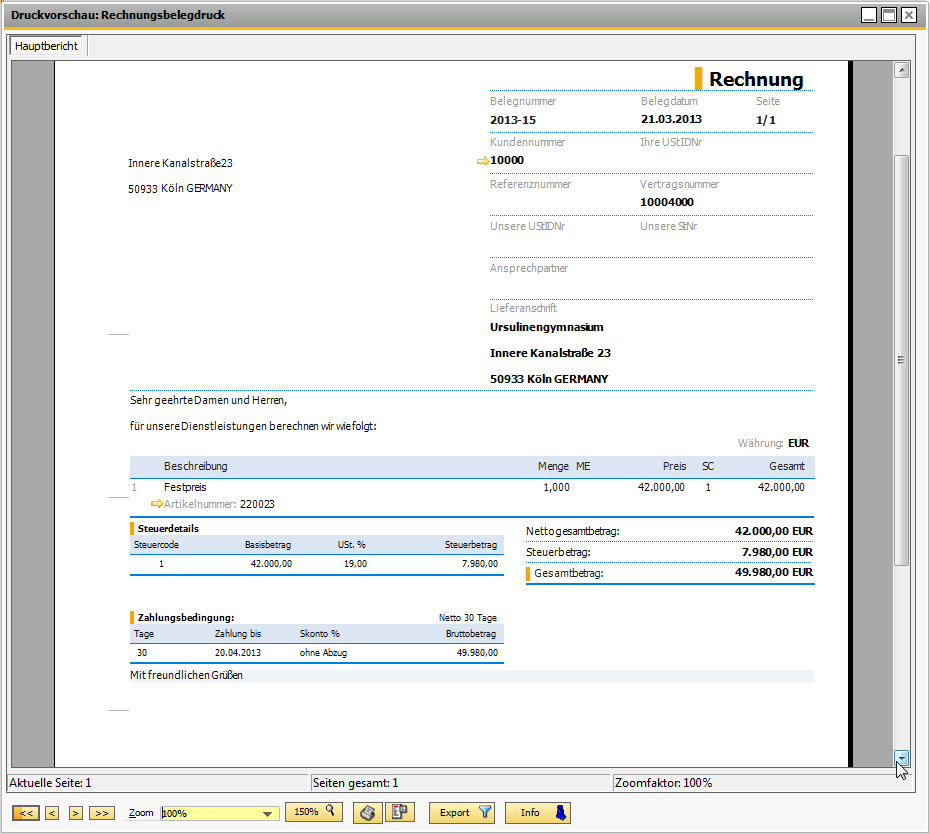Click the Export button with funnel icon

tap(461, 813)
